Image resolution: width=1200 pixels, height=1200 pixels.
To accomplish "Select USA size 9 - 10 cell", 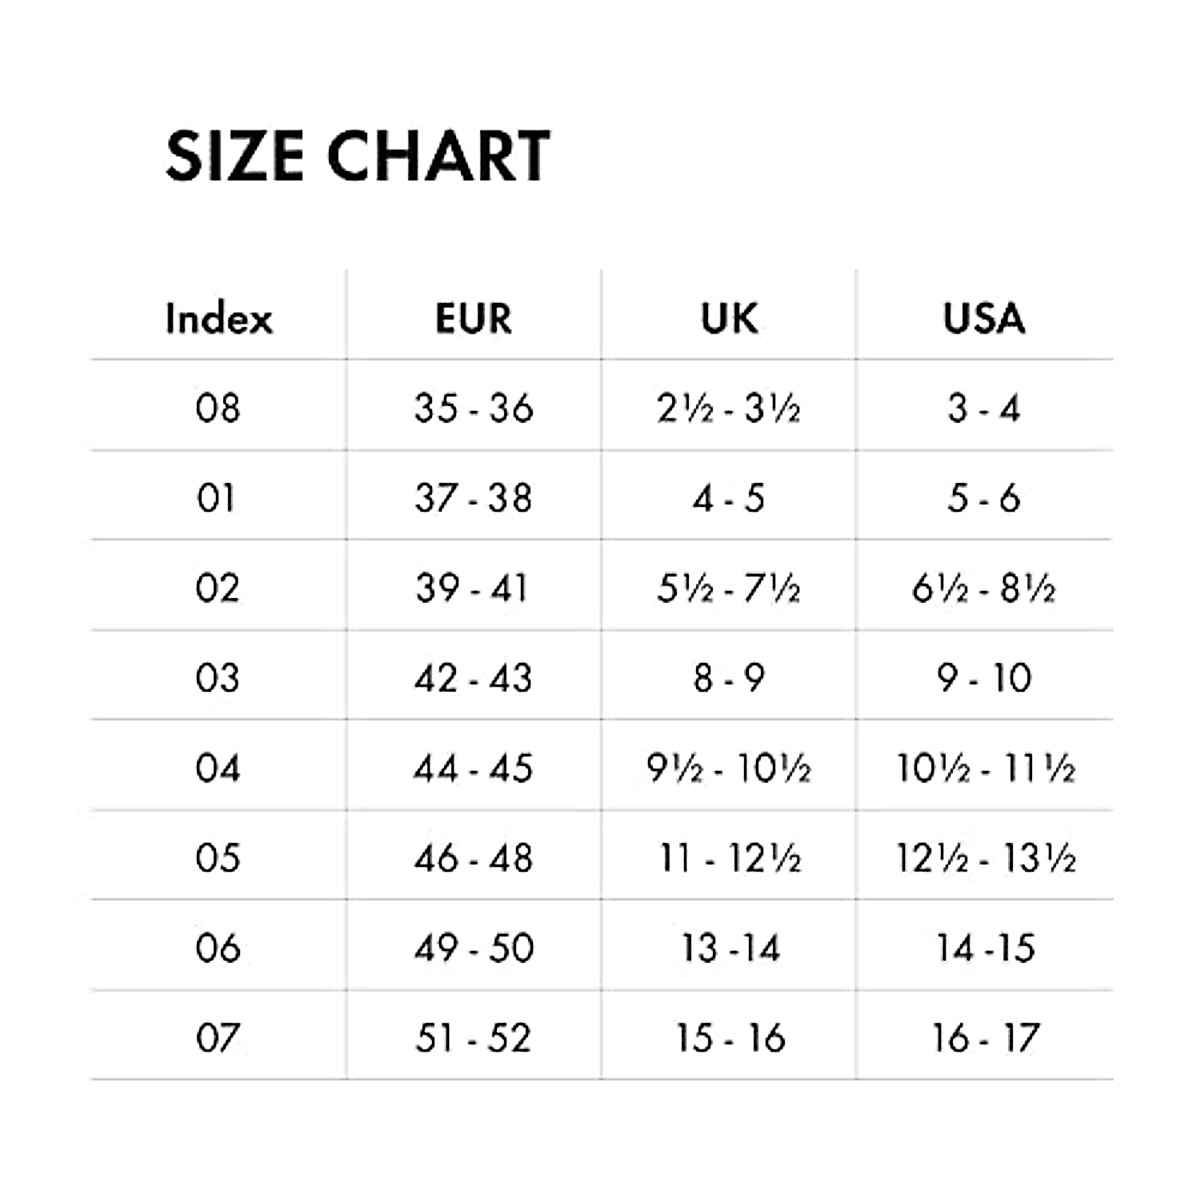I will [x=984, y=678].
